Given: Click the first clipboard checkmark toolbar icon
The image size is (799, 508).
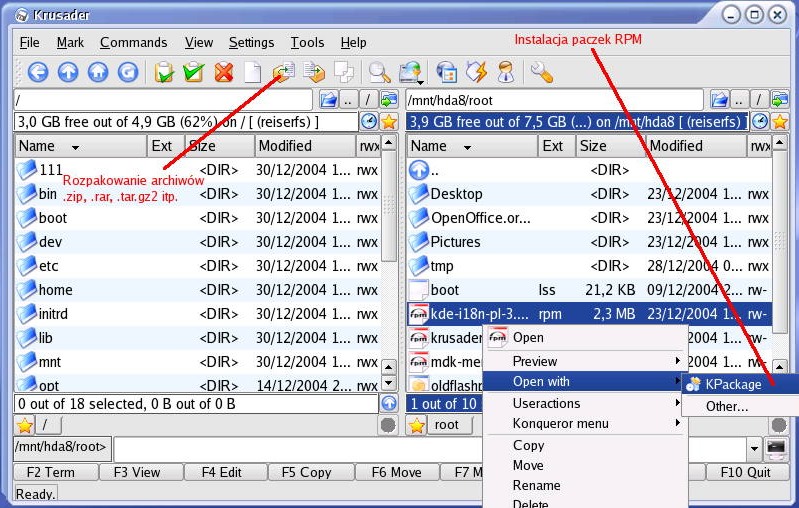Looking at the screenshot, I should (x=164, y=72).
